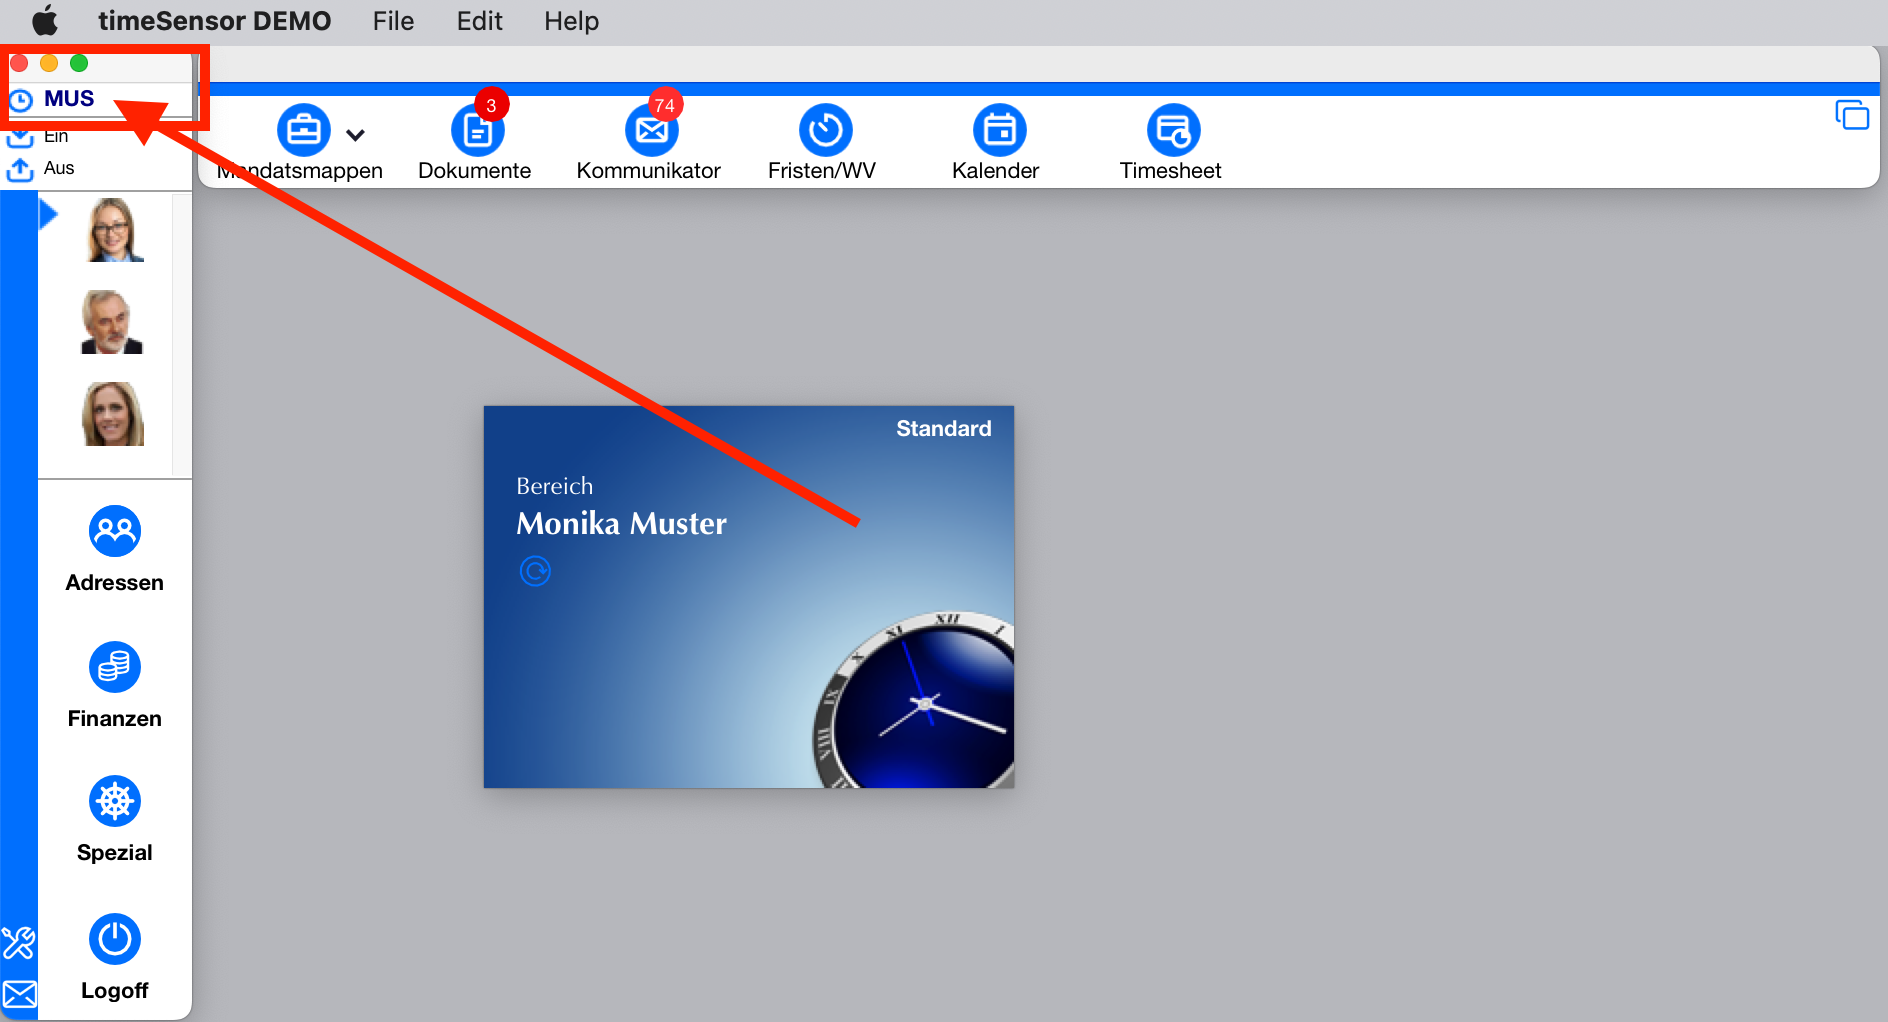The height and width of the screenshot is (1022, 1888).
Task: Open the tools wrench icon in blue strip
Action: click(x=19, y=943)
